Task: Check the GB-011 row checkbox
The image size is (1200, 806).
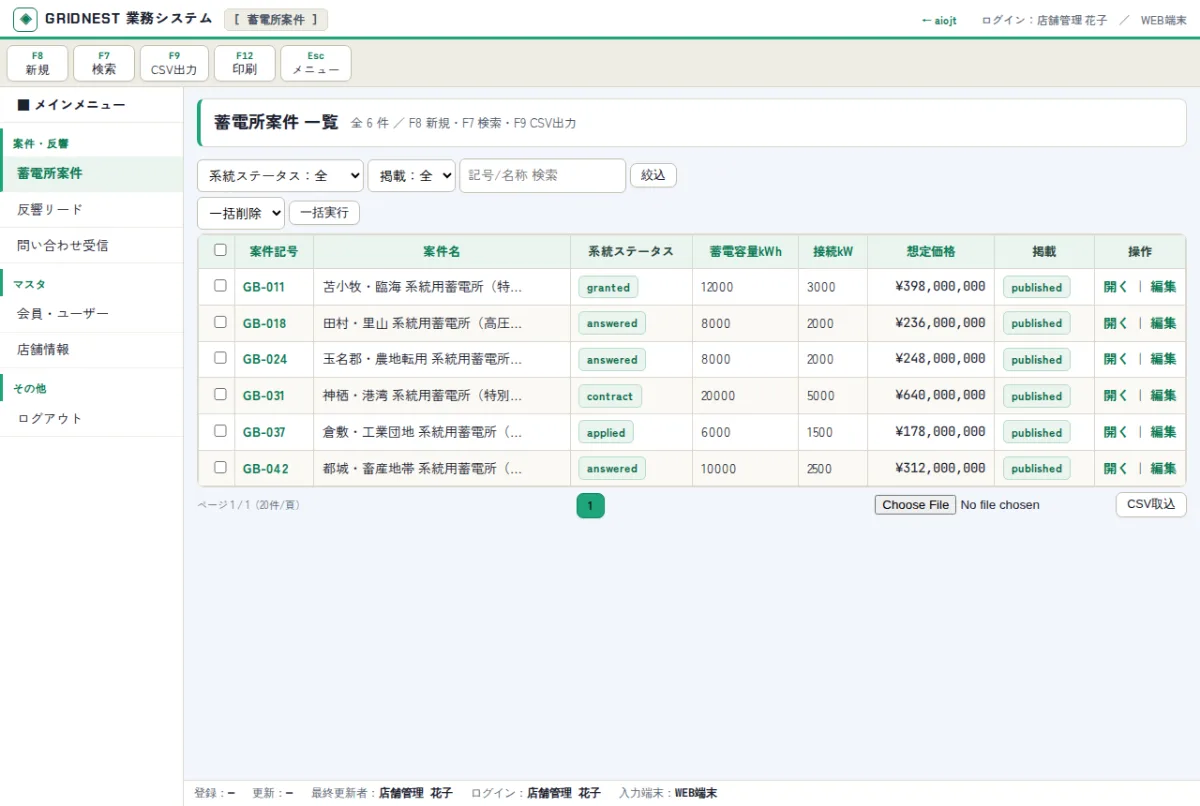Action: (220, 286)
